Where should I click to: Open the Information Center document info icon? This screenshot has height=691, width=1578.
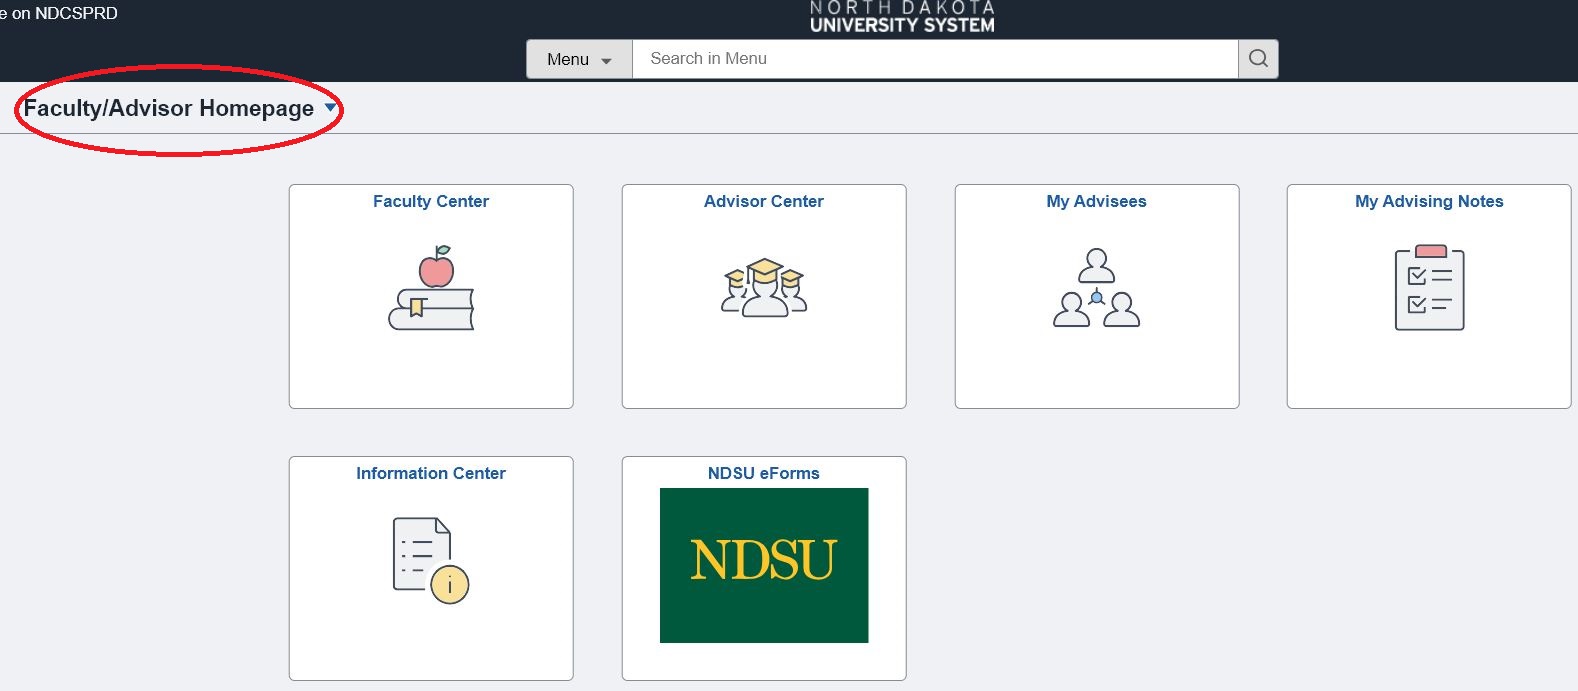click(x=431, y=560)
